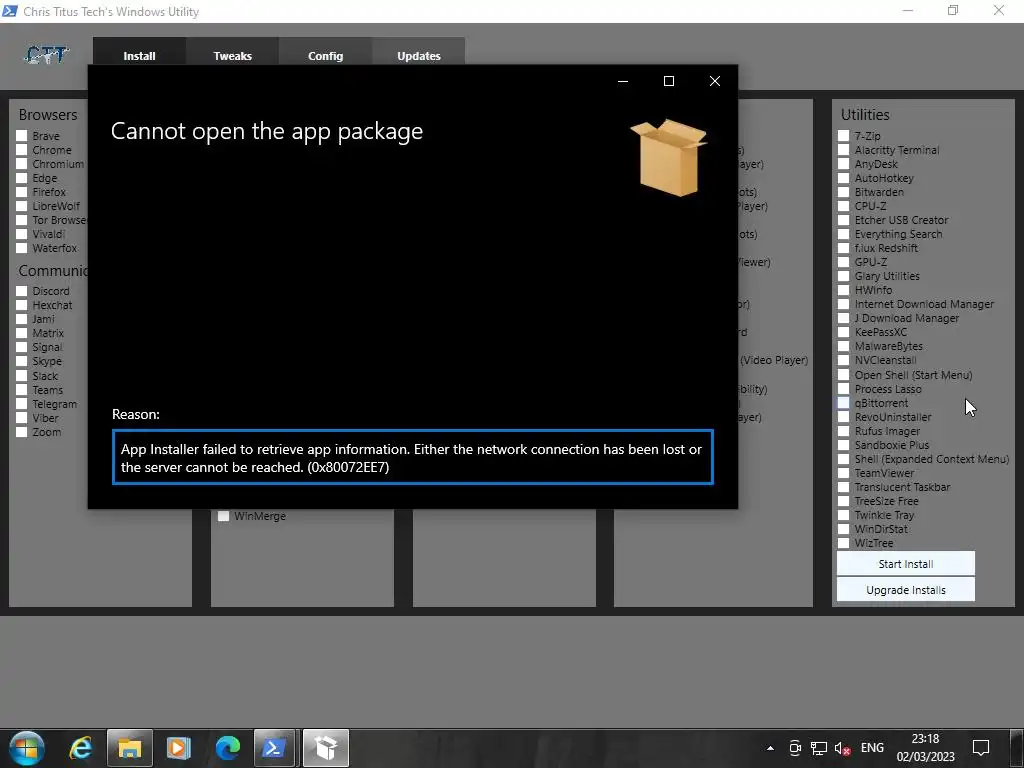1024x768 pixels.
Task: Open Windows Media Player taskbar icon
Action: [178, 748]
